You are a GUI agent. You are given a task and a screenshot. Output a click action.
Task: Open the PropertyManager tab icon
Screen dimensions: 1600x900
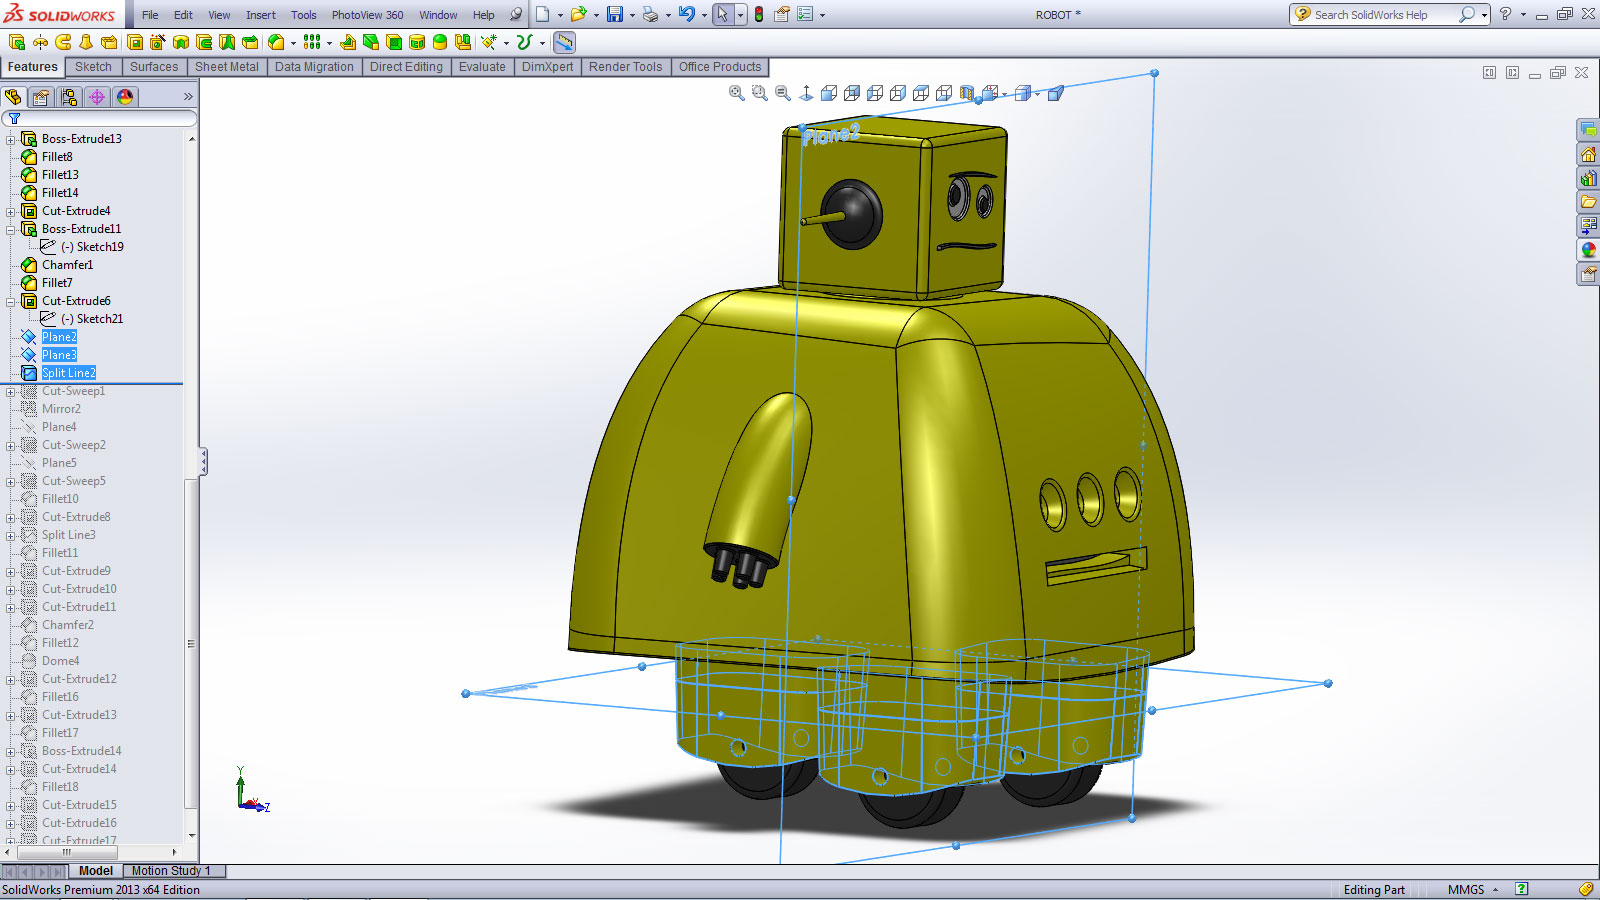tap(41, 97)
